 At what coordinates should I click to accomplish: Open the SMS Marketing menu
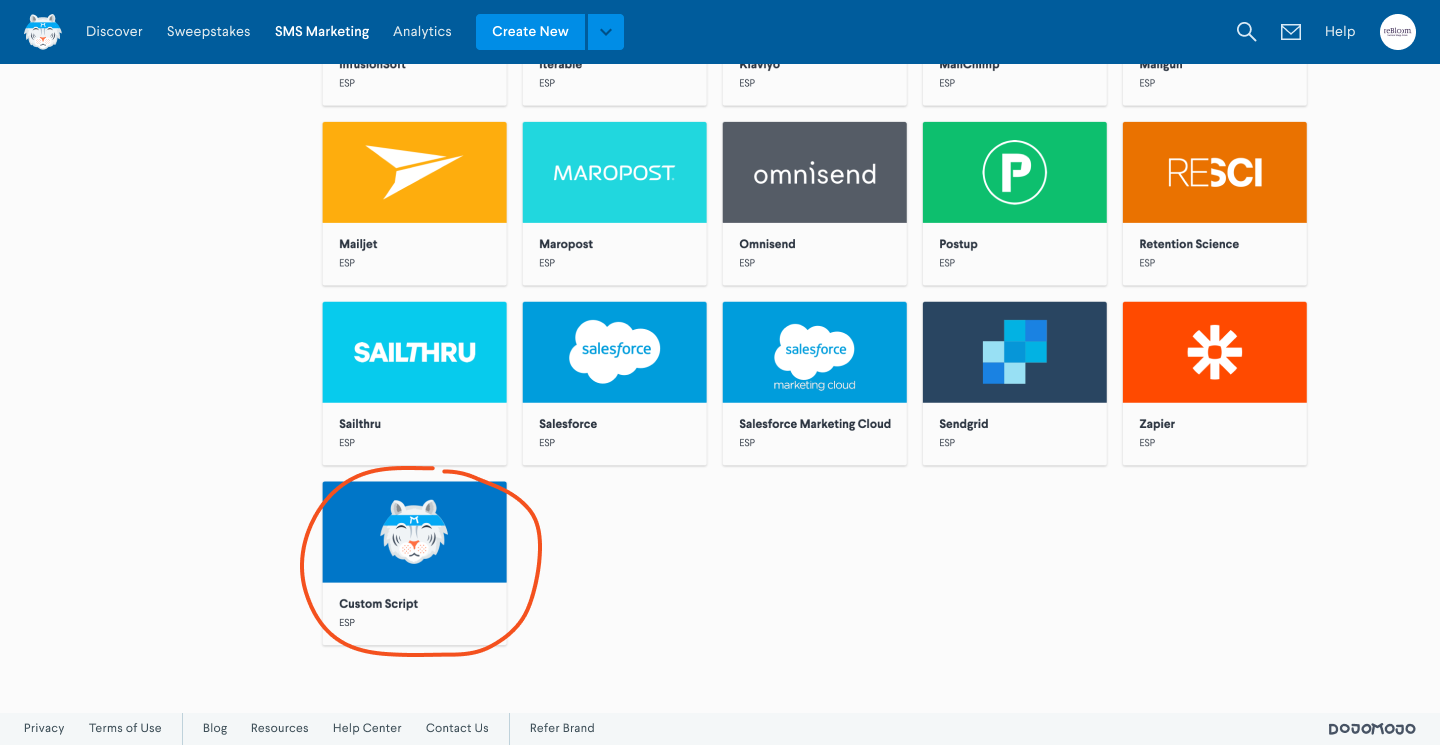coord(322,32)
